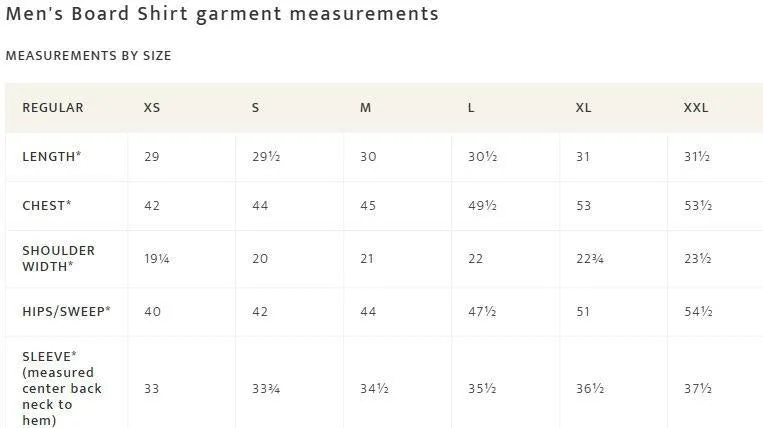This screenshot has height=428, width=763.
Task: Select the MEASUREMENTS BY SIZE subheading
Action: coord(89,55)
